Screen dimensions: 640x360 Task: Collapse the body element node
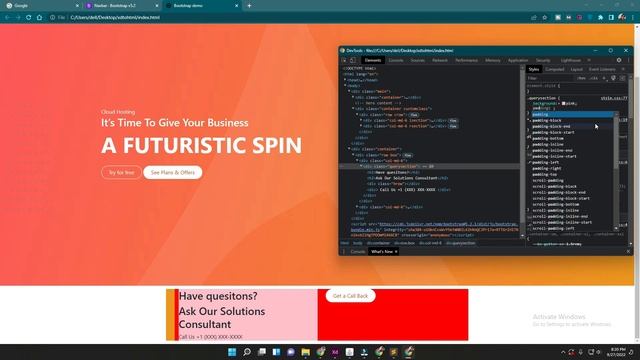[345, 86]
